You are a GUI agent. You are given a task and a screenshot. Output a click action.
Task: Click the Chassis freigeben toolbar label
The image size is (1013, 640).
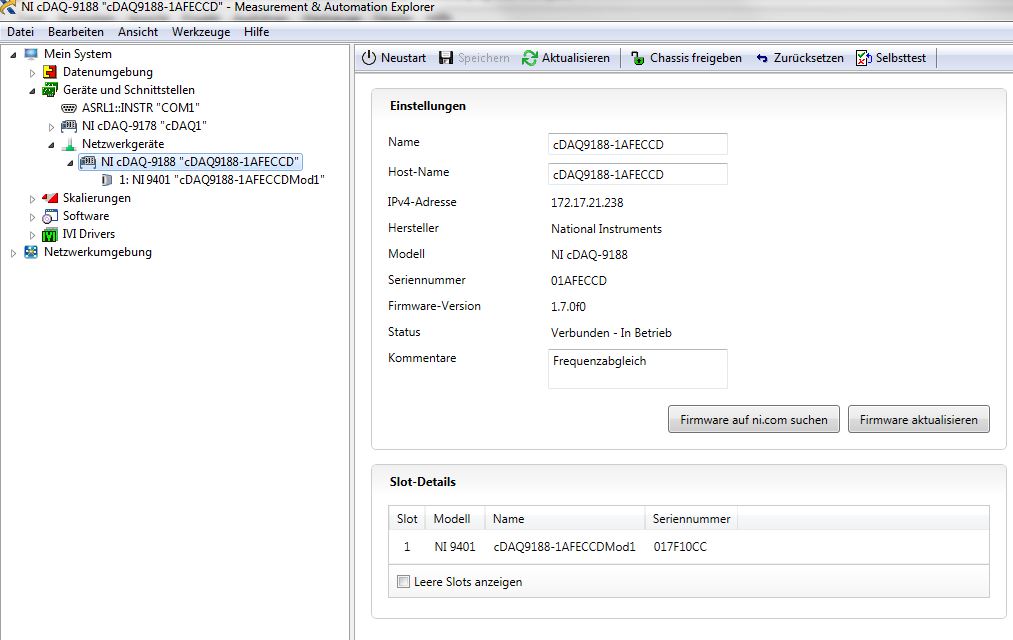coord(696,58)
